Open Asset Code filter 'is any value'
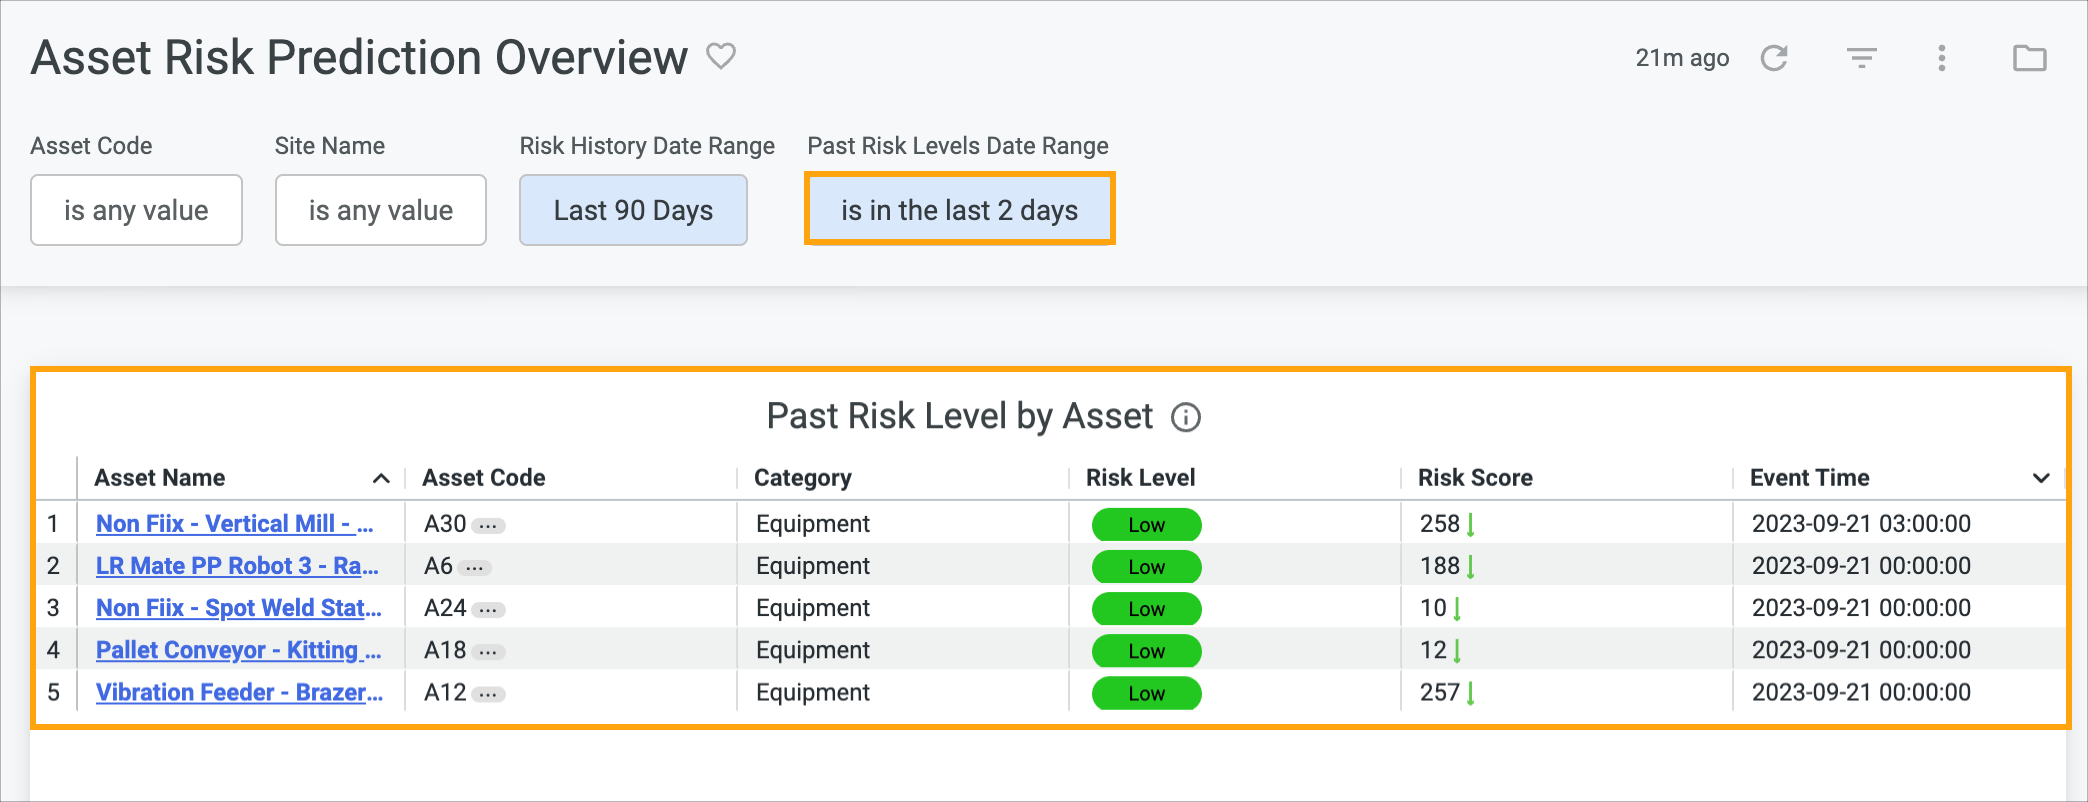This screenshot has height=802, width=2088. (136, 210)
